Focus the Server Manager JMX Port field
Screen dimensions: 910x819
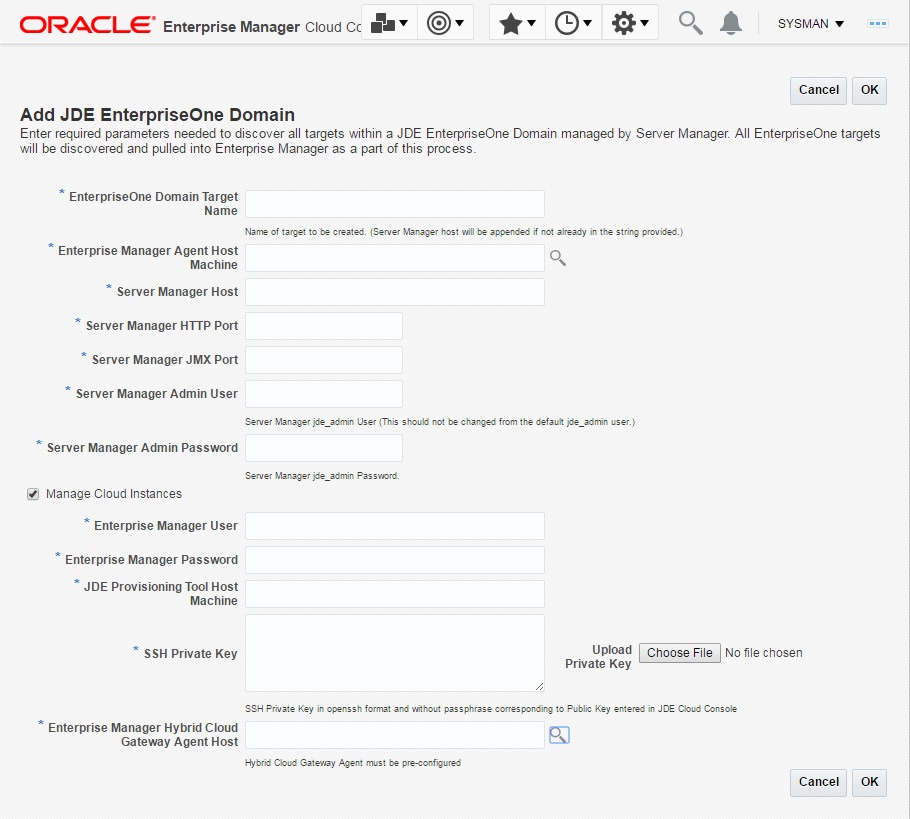coord(324,360)
